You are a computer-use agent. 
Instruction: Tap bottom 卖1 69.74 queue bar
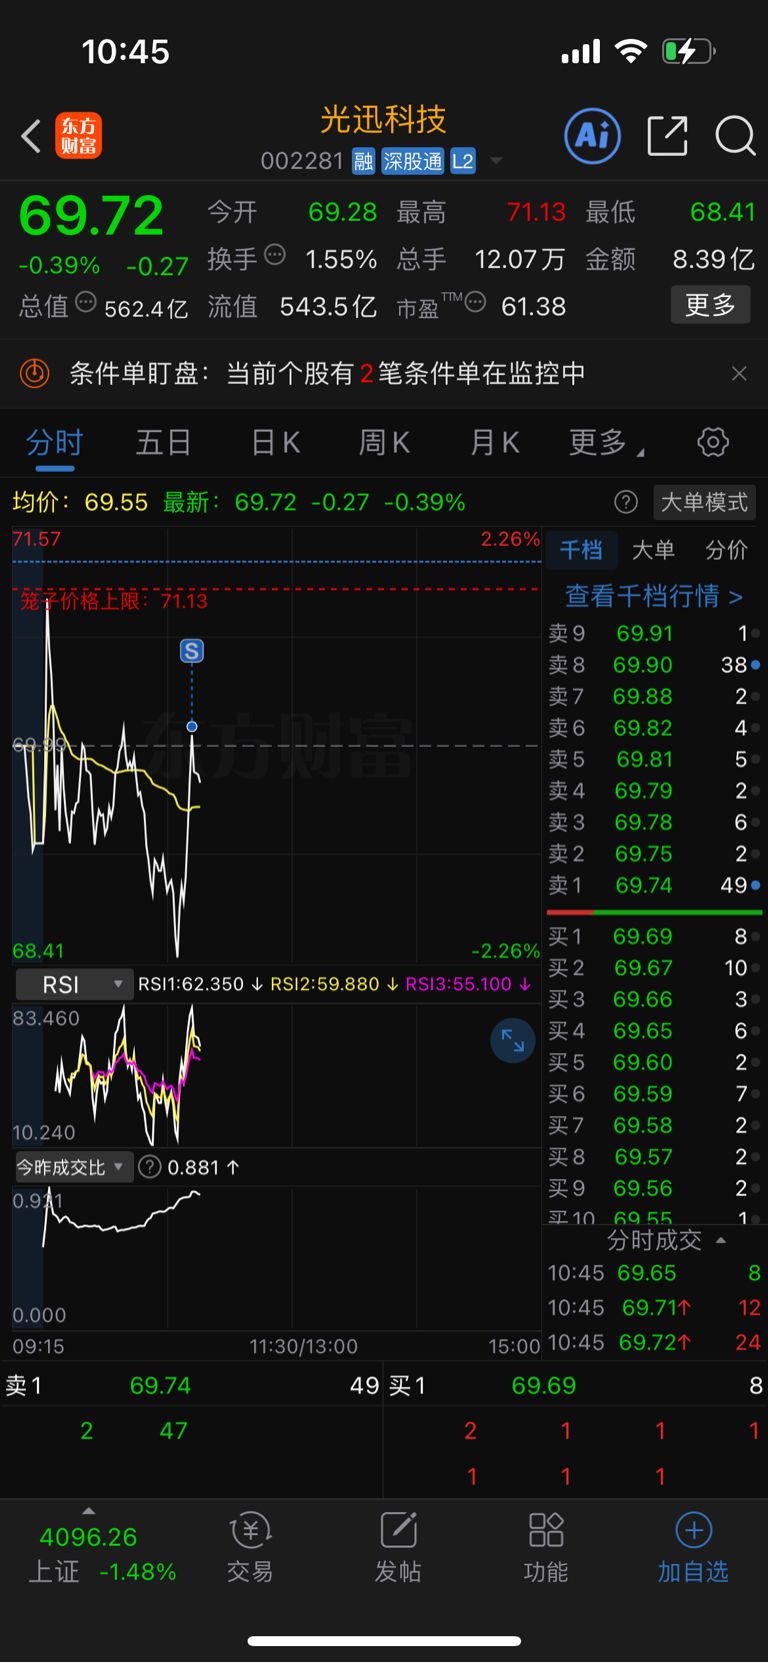click(192, 1386)
